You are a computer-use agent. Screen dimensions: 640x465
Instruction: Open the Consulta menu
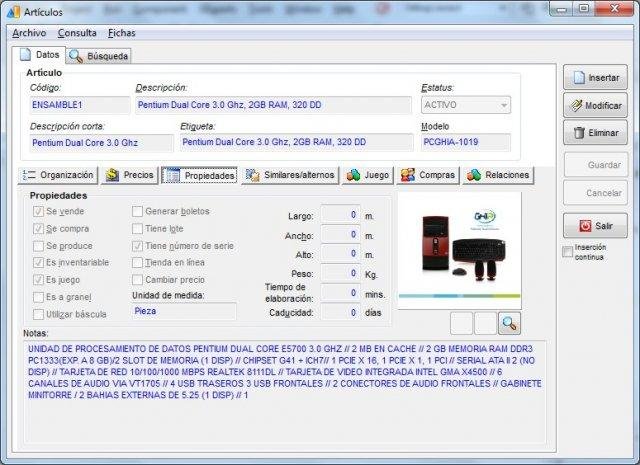click(77, 33)
